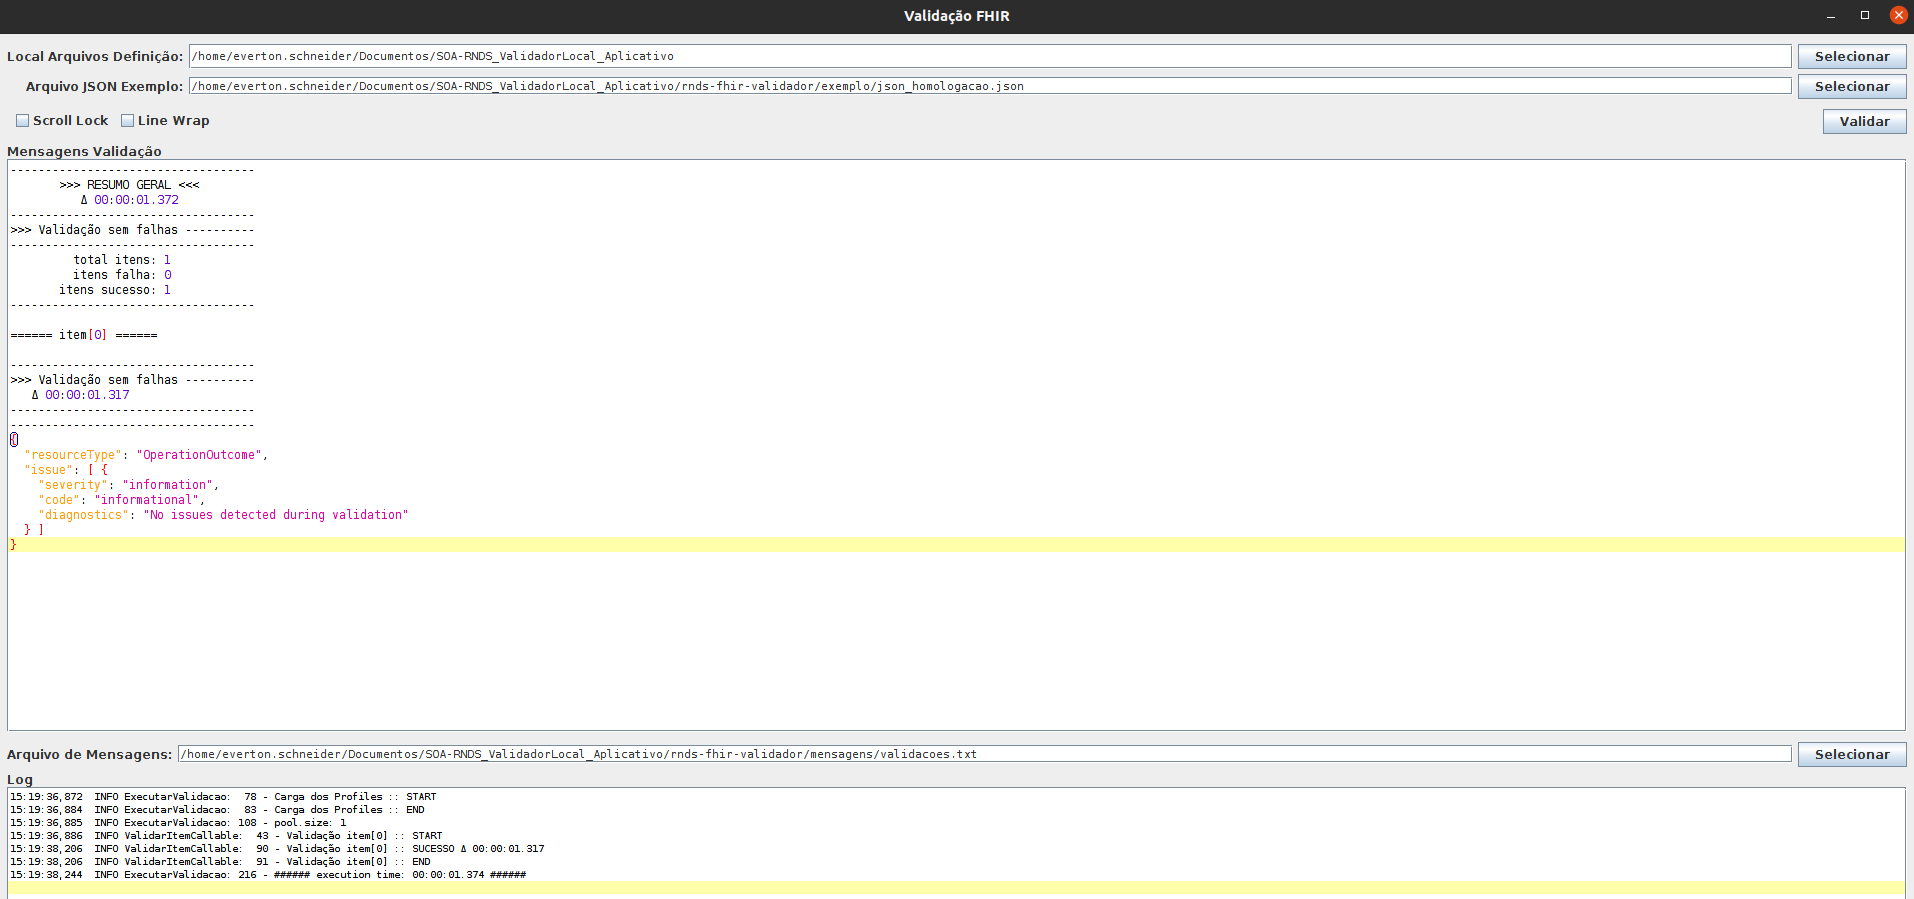Click log line "SUCESSO Δ 00:00:01.317"
The height and width of the screenshot is (899, 1914).
[277, 849]
